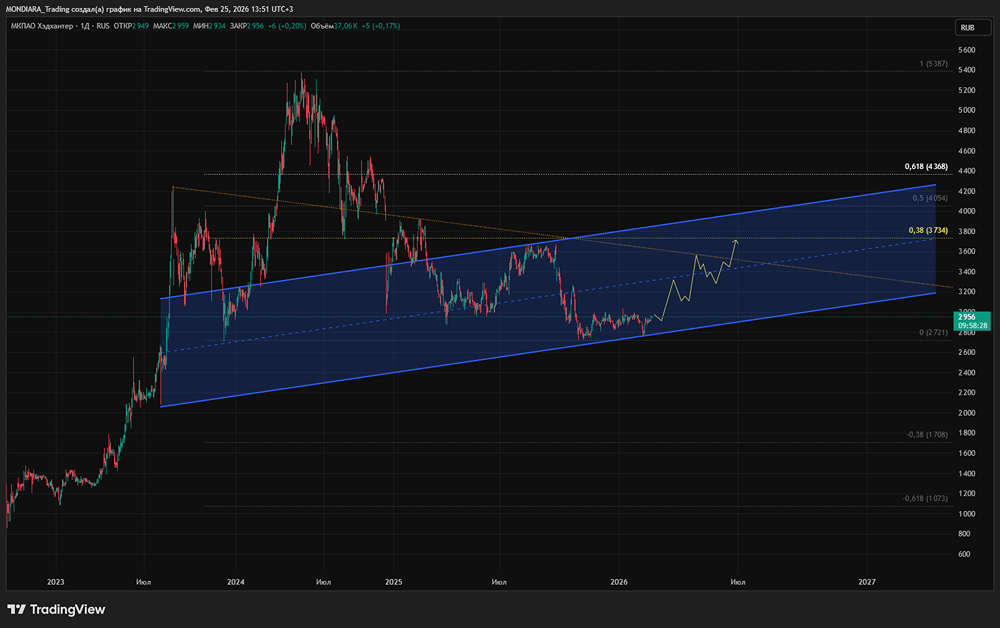Image resolution: width=1000 pixels, height=628 pixels.
Task: Click the ЗАКР 2956 close value
Action: tap(247, 26)
